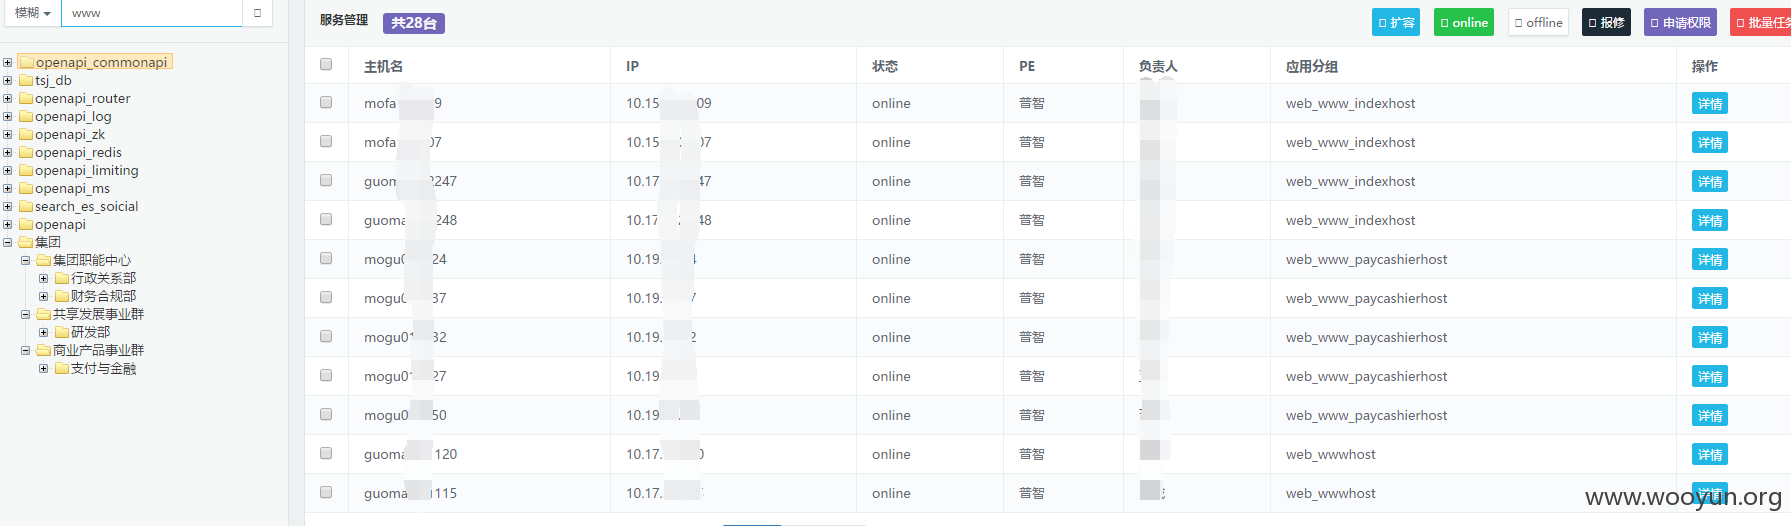Click the folder icon of 集团职能中心
Screen dimensions: 1791x526
(44, 260)
